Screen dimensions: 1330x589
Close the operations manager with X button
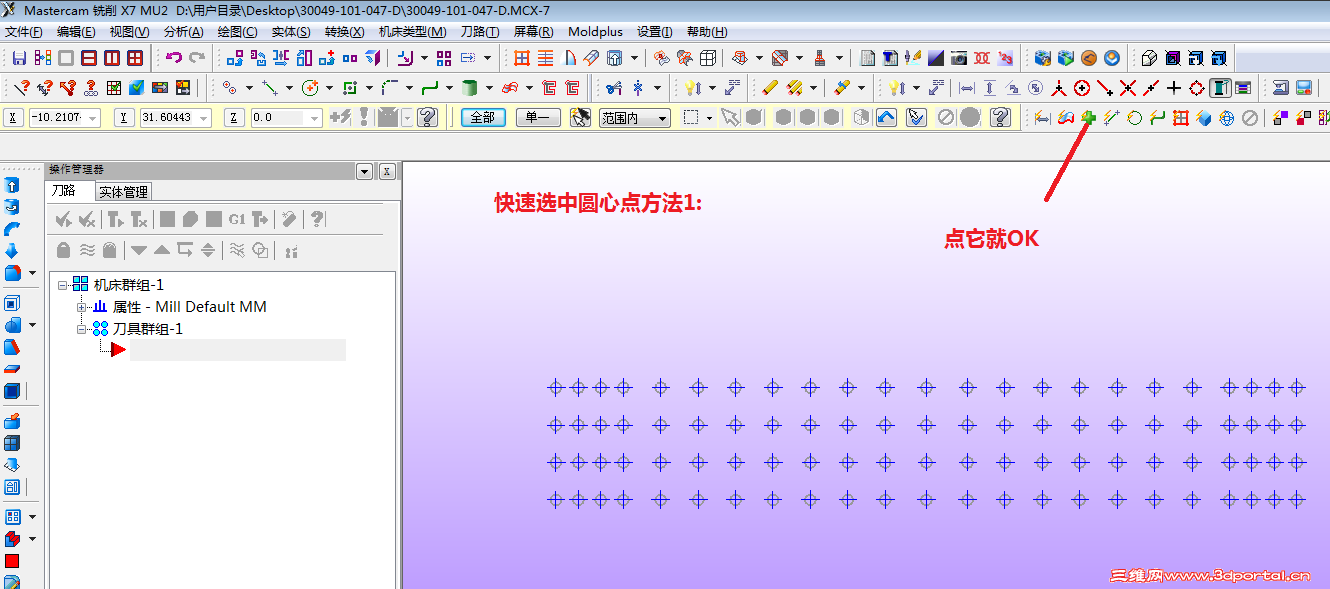pos(387,171)
